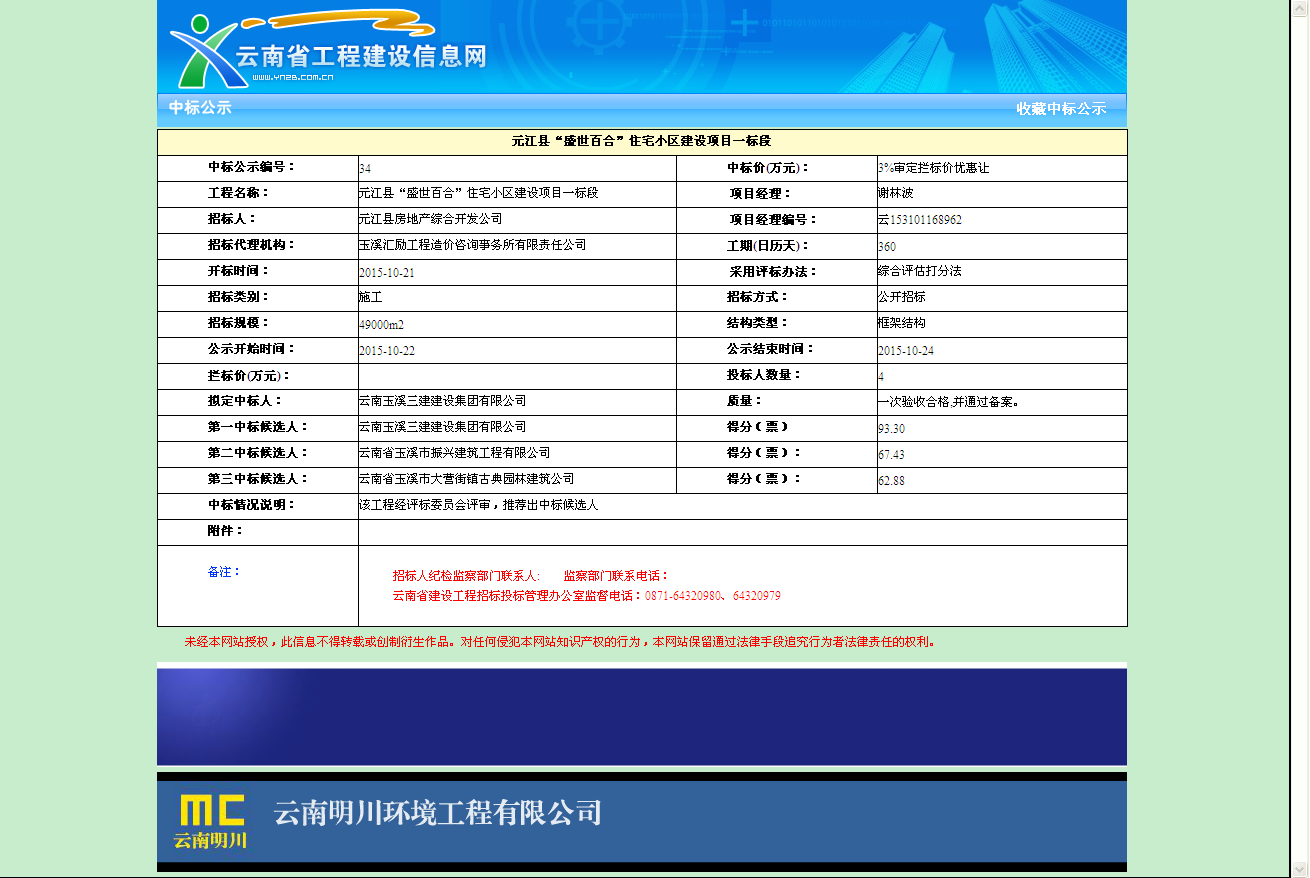This screenshot has height=878, width=1310.
Task: Click the 一次验收合格,并通过备案 value
Action: pyautogui.click(x=948, y=402)
